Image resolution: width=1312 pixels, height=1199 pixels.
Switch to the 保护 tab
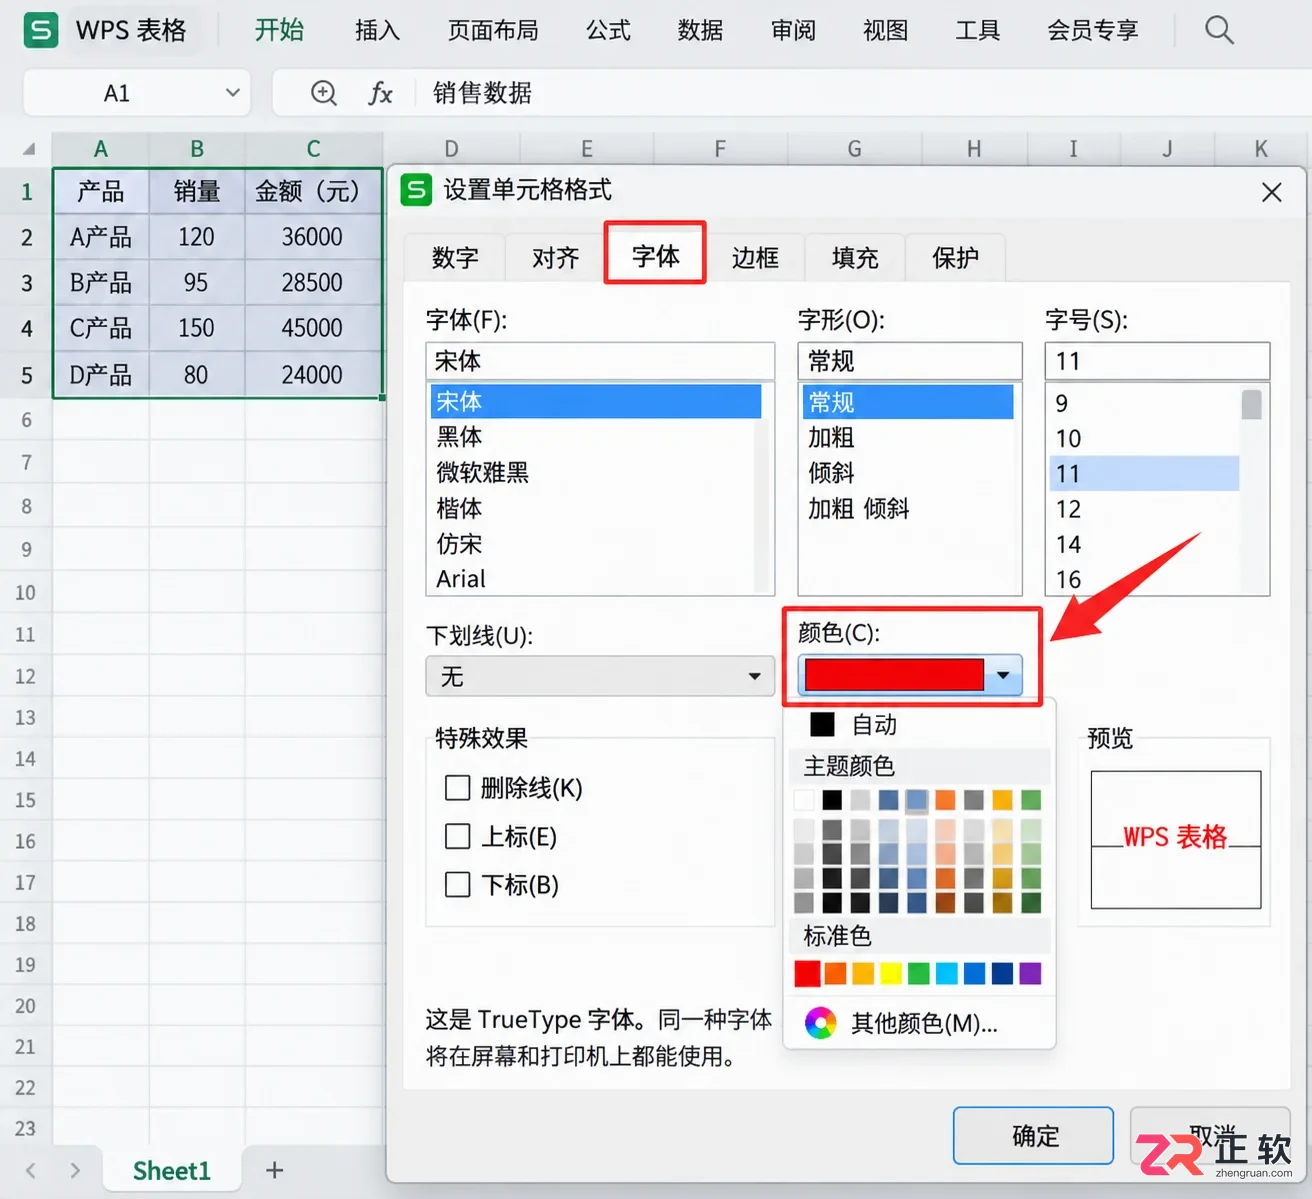(955, 258)
